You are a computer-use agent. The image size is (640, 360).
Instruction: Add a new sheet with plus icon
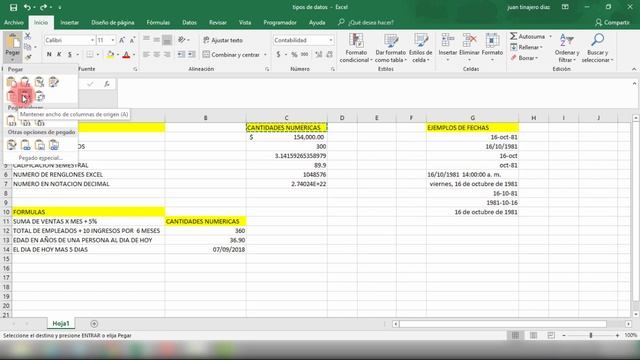[x=94, y=324]
